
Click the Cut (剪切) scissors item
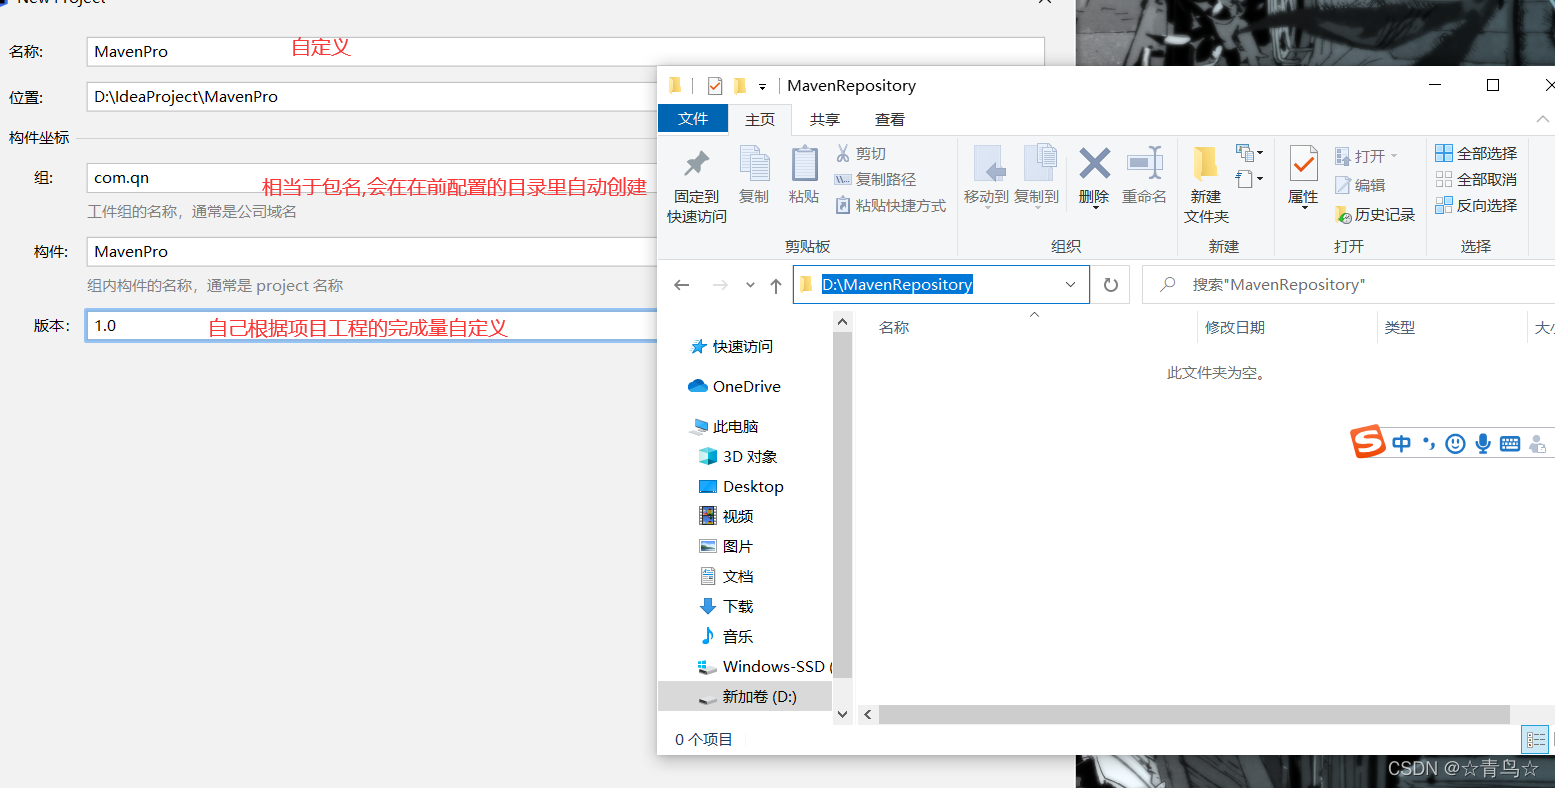click(x=861, y=153)
